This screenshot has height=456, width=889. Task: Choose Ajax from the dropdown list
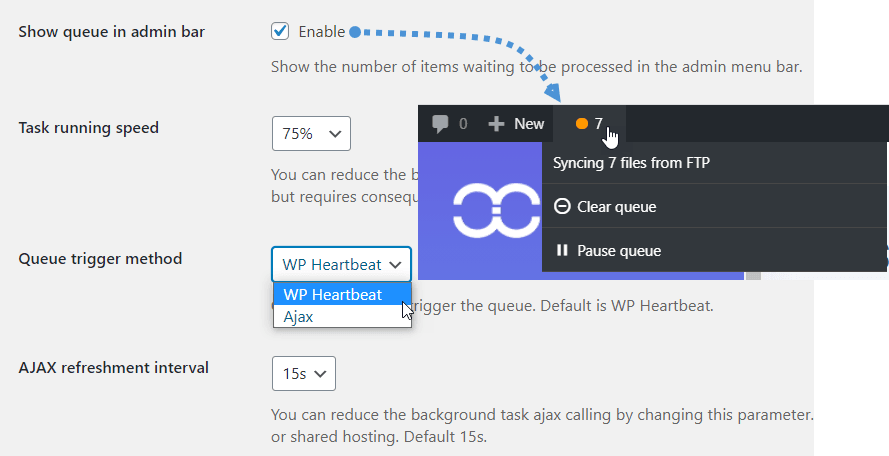[298, 316]
